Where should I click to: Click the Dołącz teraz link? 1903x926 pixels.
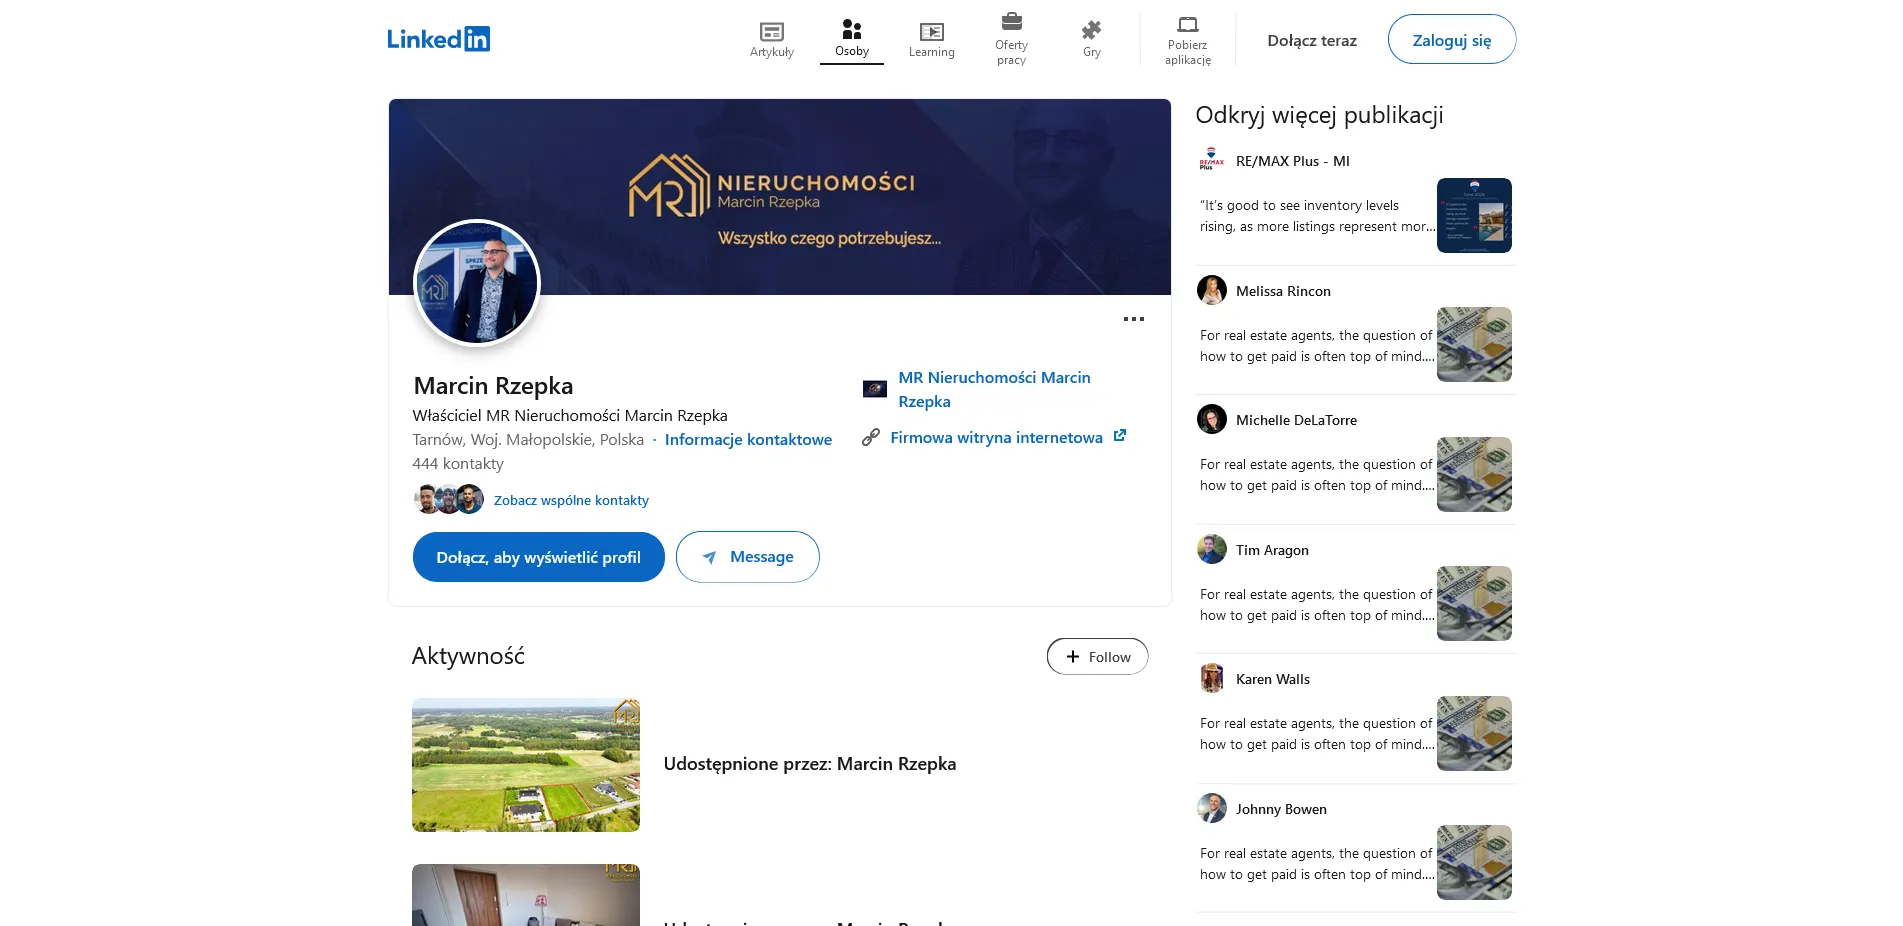(1312, 40)
